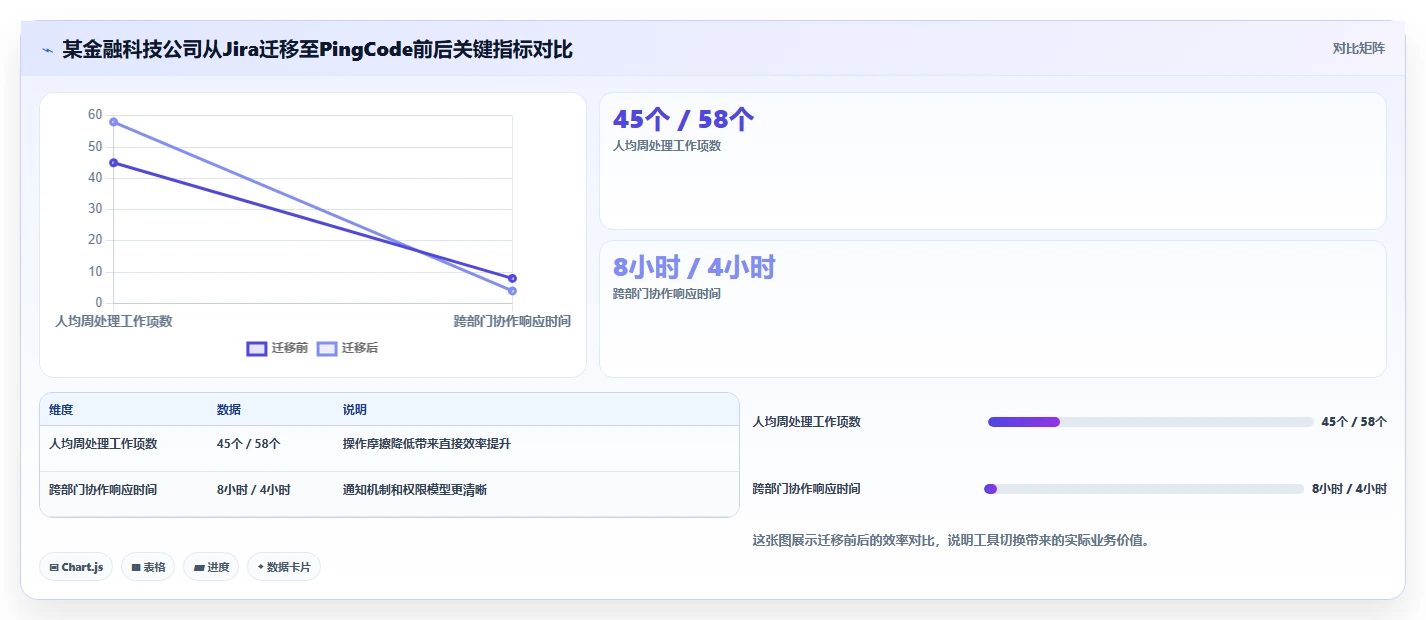Click the 跨部门协作响应时间 progress row label
Screen dimensions: 1426x620
(807, 489)
